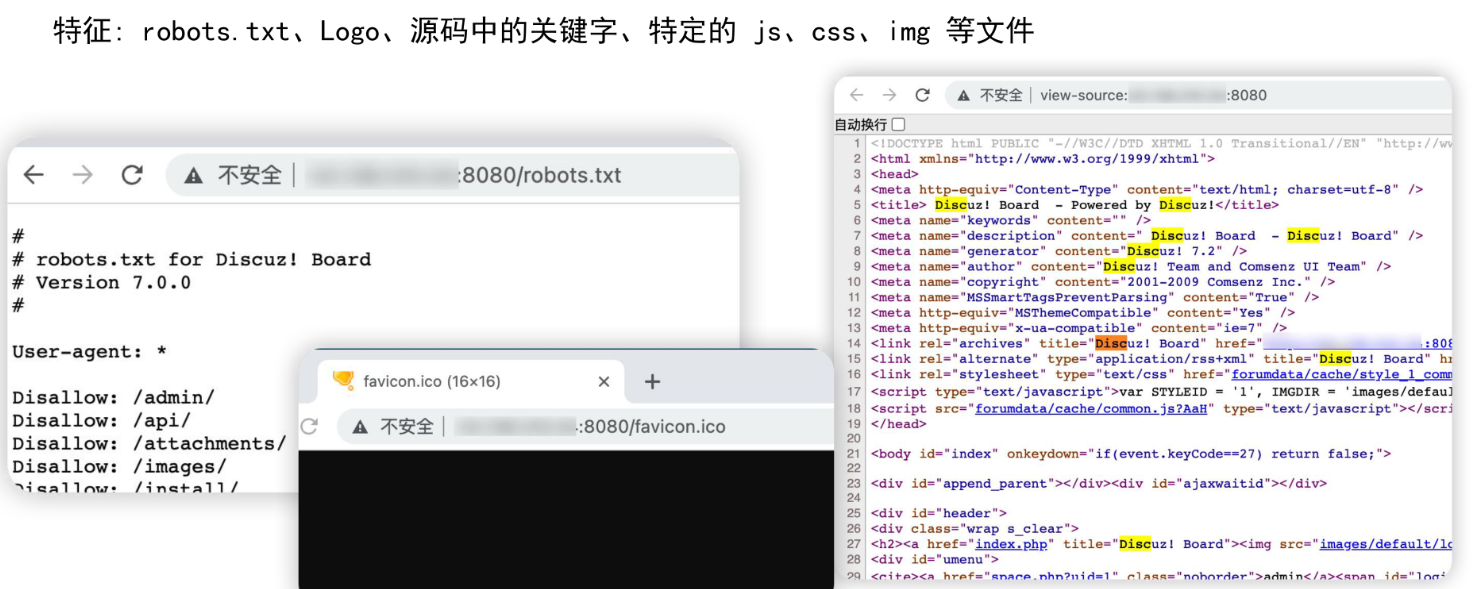1476x589 pixels.
Task: Select the favicon.ico (16×16) tab
Action: pos(431,381)
